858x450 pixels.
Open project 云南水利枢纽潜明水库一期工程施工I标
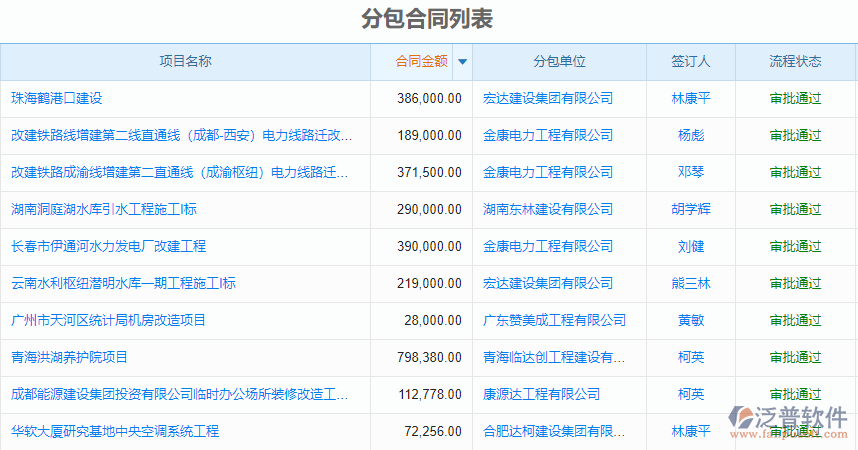click(x=124, y=283)
